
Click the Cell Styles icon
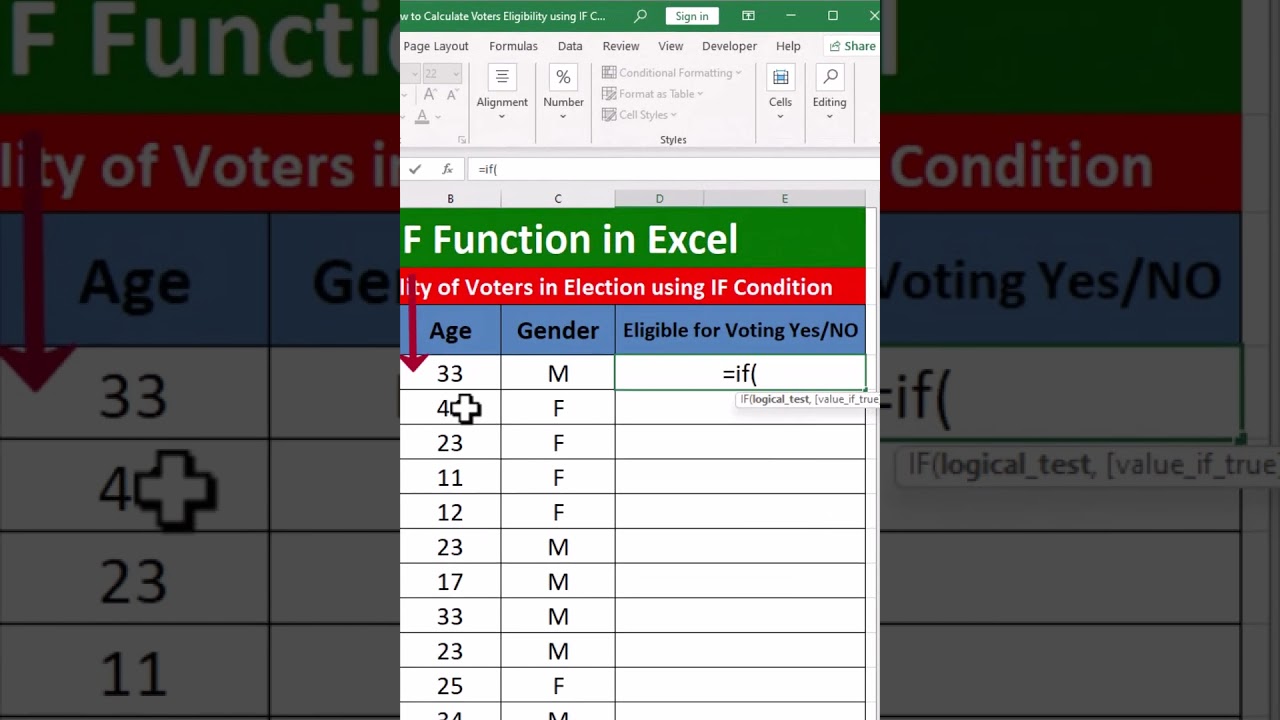pyautogui.click(x=609, y=115)
